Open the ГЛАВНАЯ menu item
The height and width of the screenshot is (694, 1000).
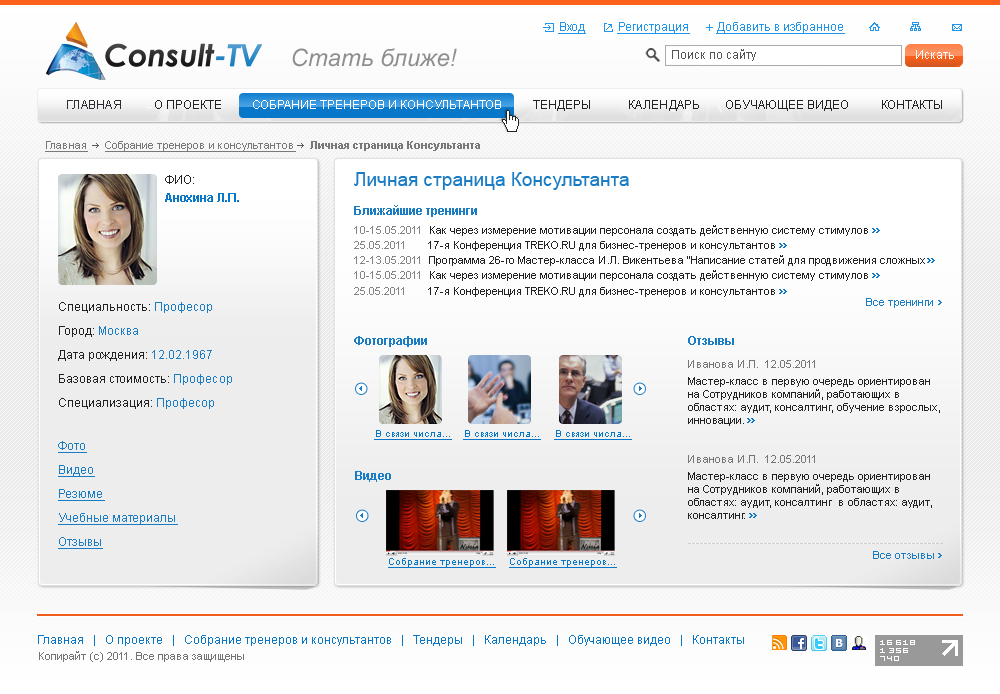coord(94,105)
